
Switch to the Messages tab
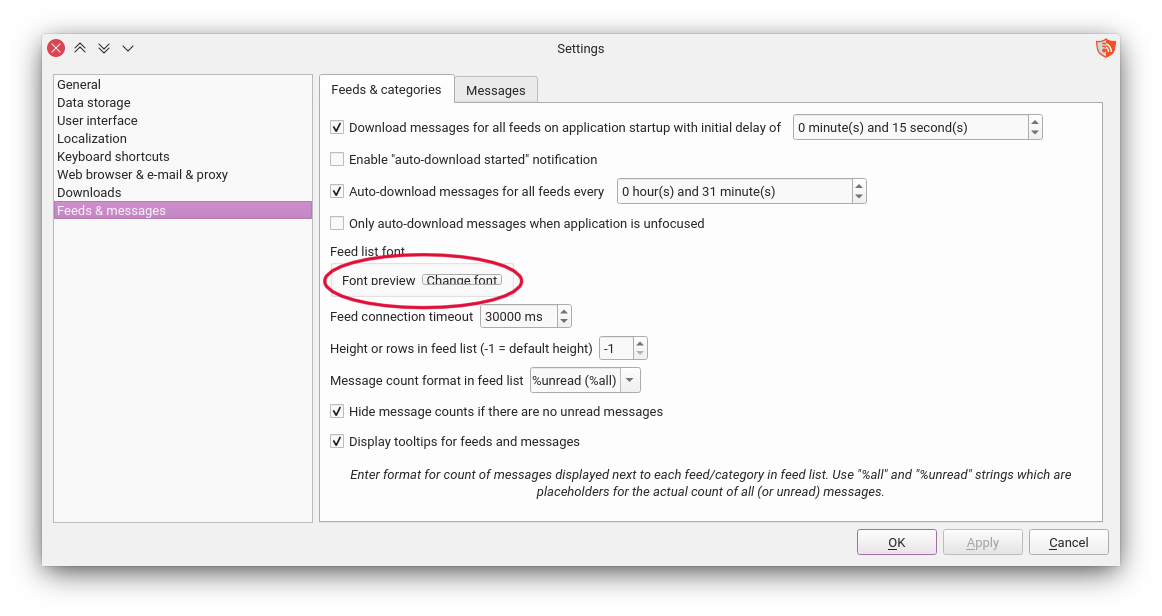(496, 90)
